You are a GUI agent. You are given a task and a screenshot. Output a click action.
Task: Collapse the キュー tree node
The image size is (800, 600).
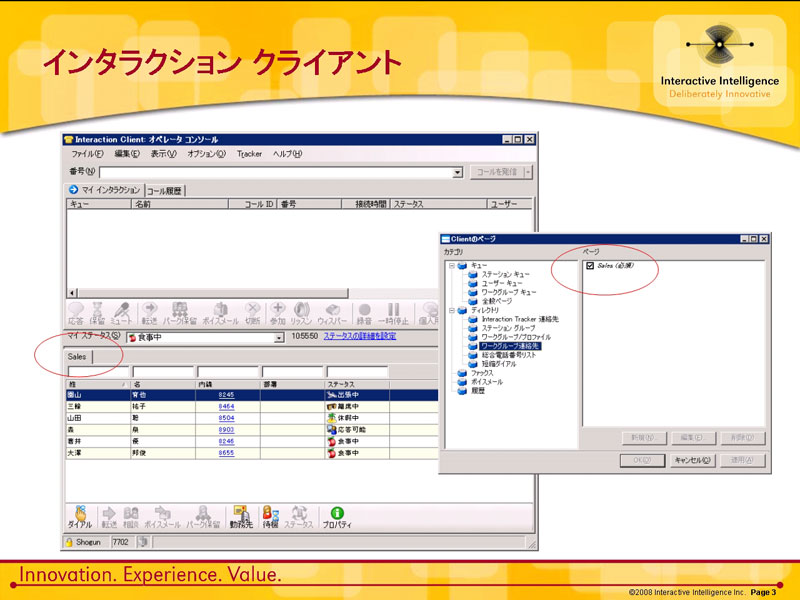452,266
